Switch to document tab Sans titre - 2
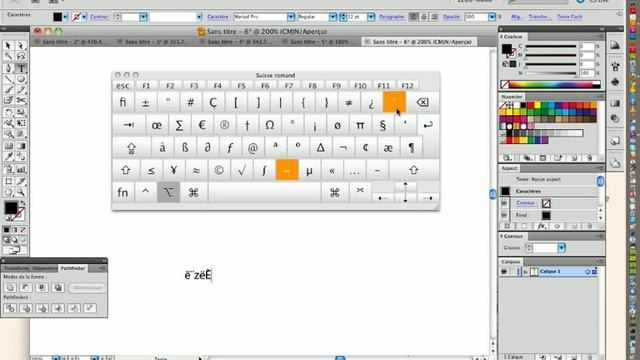Viewport: 640px width, 360px height. 73,42
